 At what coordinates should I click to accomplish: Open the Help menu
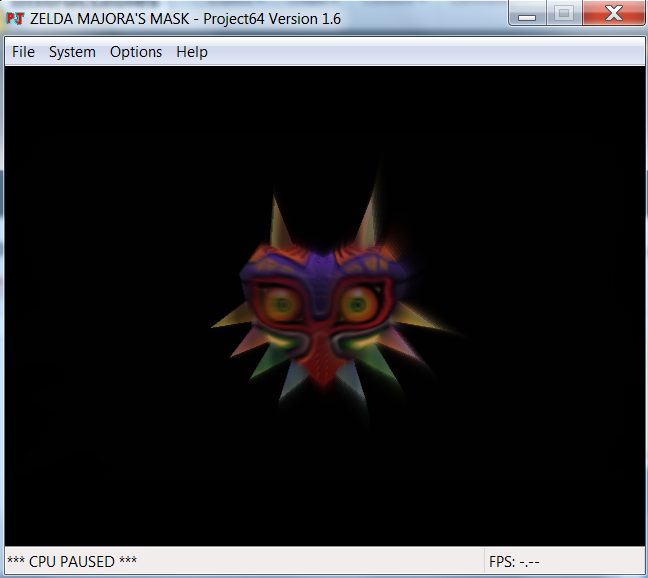[192, 52]
